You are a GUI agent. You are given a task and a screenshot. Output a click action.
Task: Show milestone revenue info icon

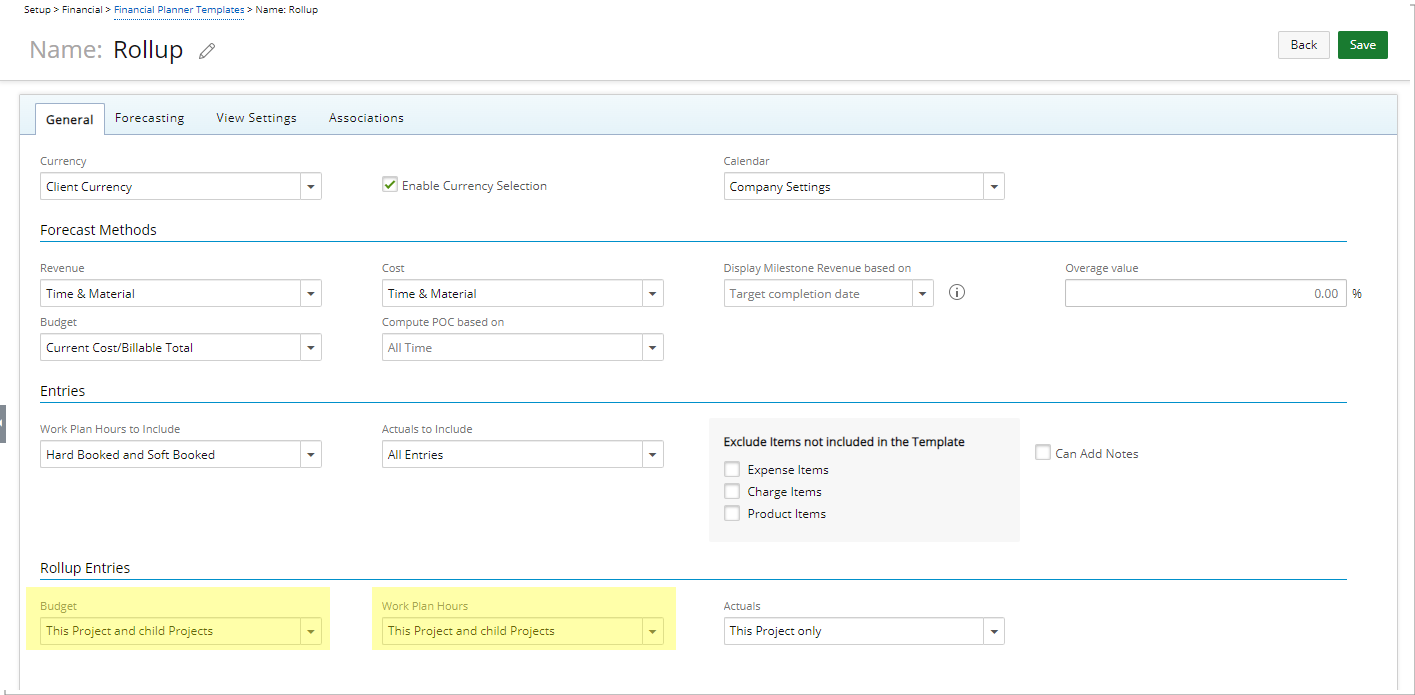pyautogui.click(x=956, y=293)
